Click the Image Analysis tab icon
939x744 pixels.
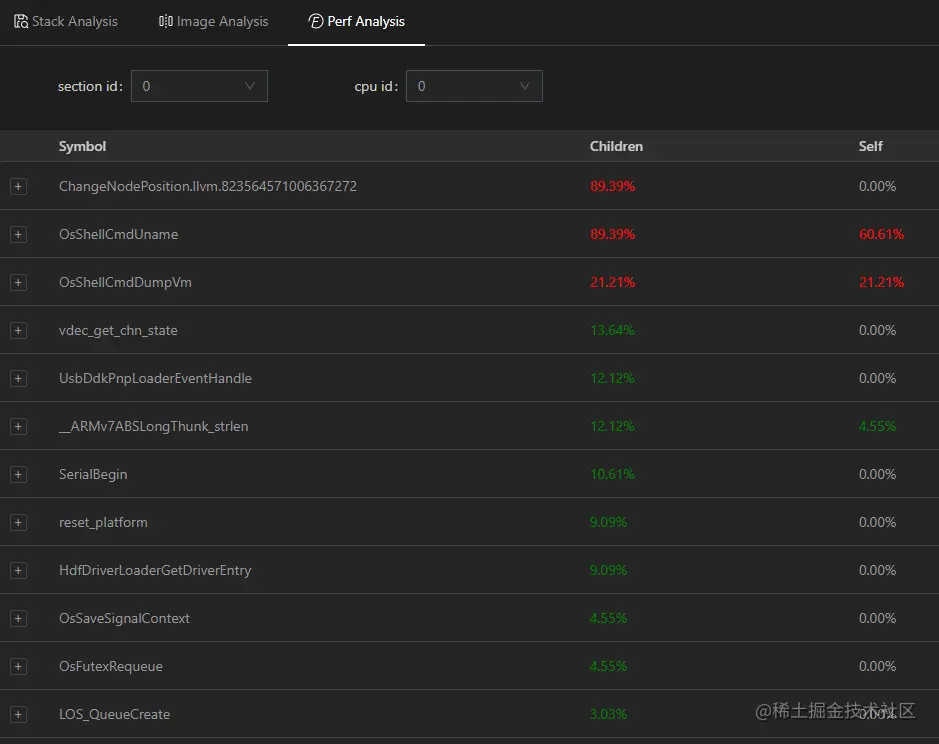click(165, 22)
